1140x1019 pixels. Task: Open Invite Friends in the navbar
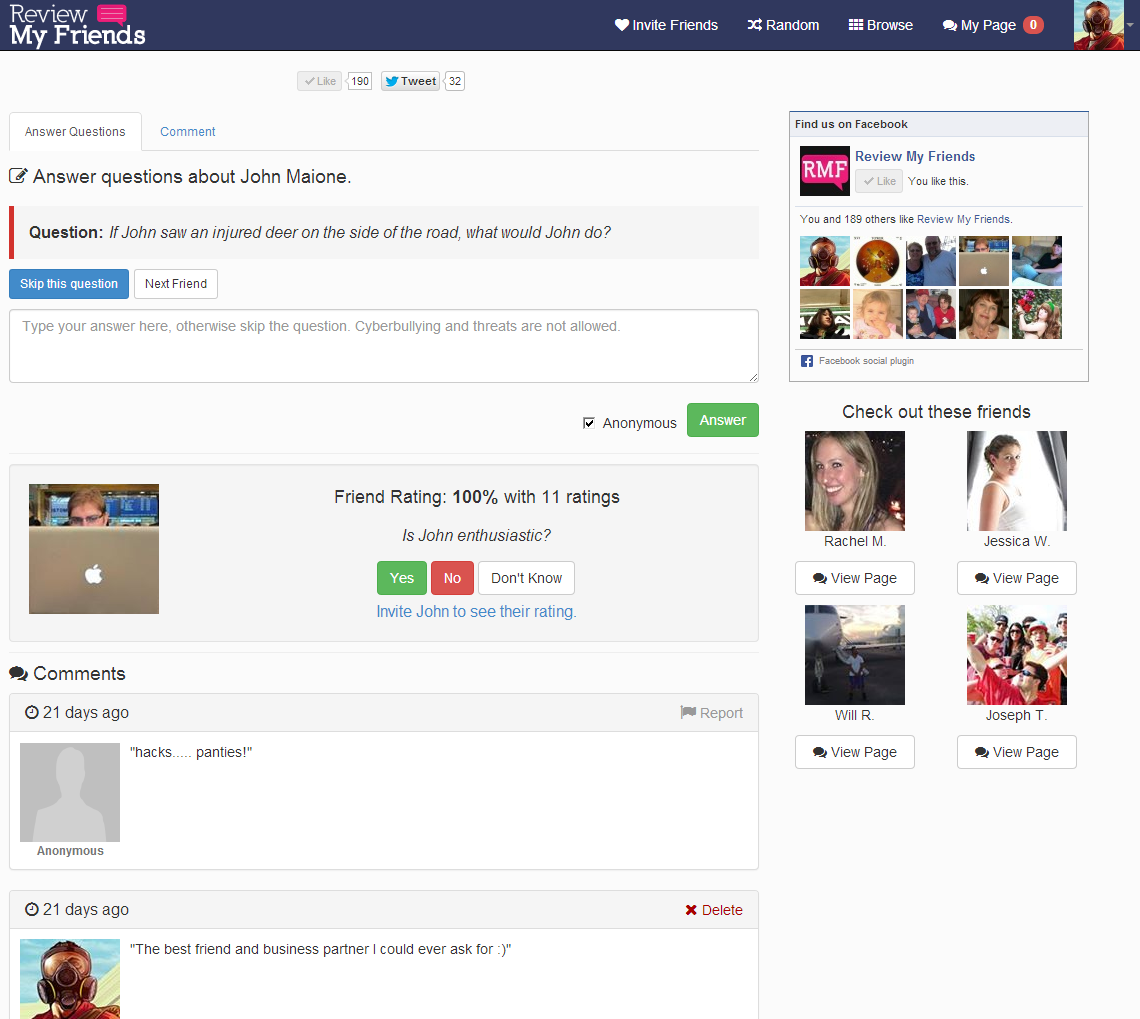click(x=666, y=25)
